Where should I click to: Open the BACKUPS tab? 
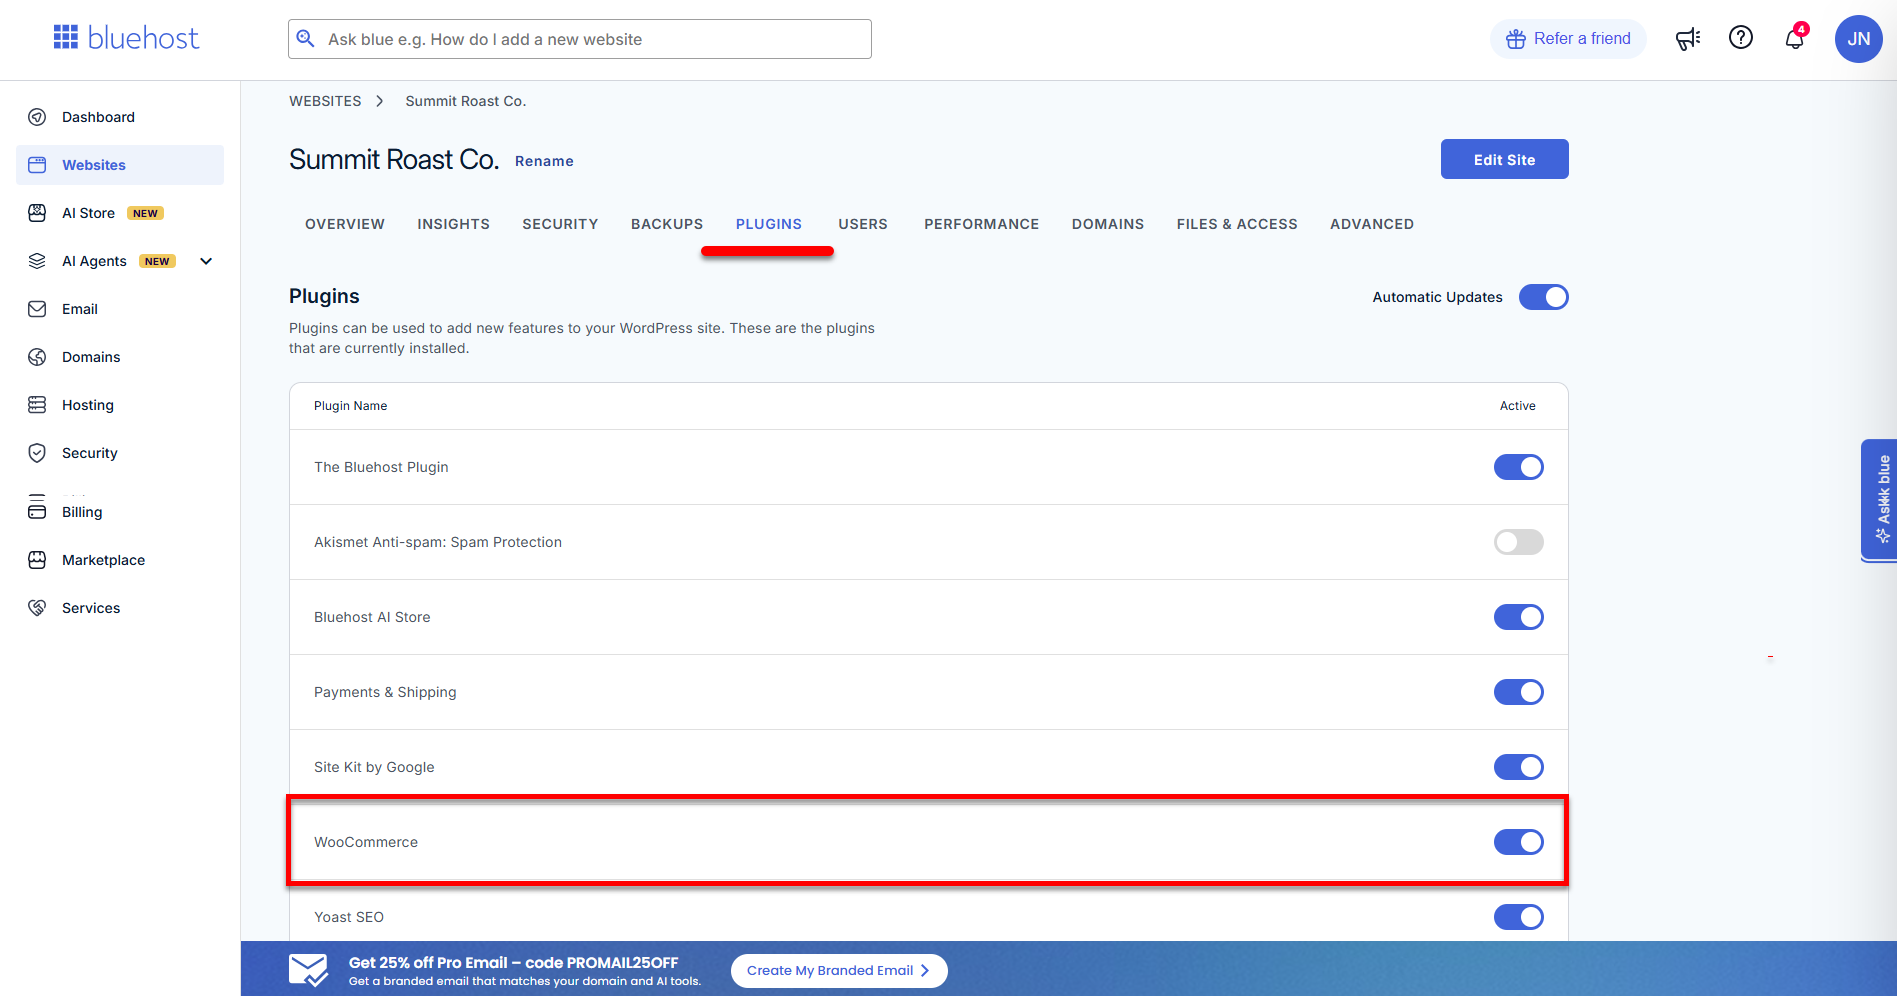pyautogui.click(x=667, y=224)
